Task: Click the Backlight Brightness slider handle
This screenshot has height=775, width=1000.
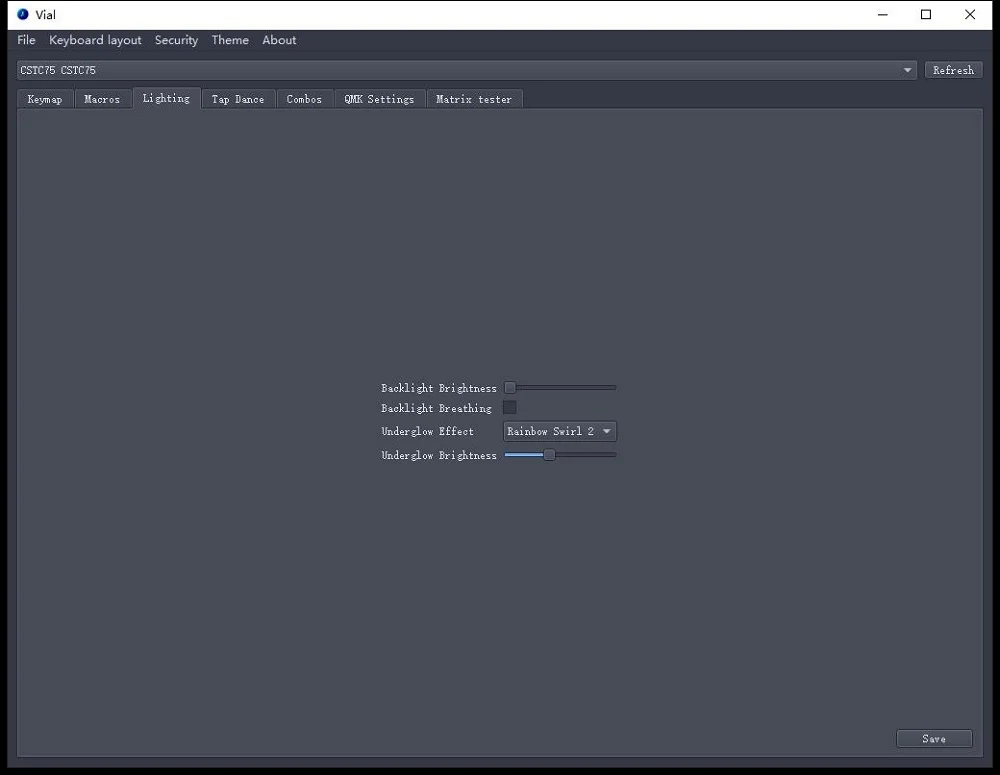Action: click(510, 388)
